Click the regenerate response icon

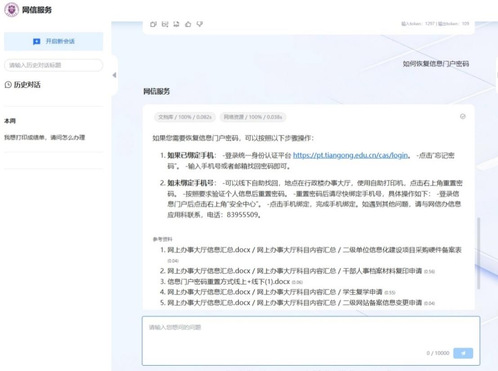[176, 24]
